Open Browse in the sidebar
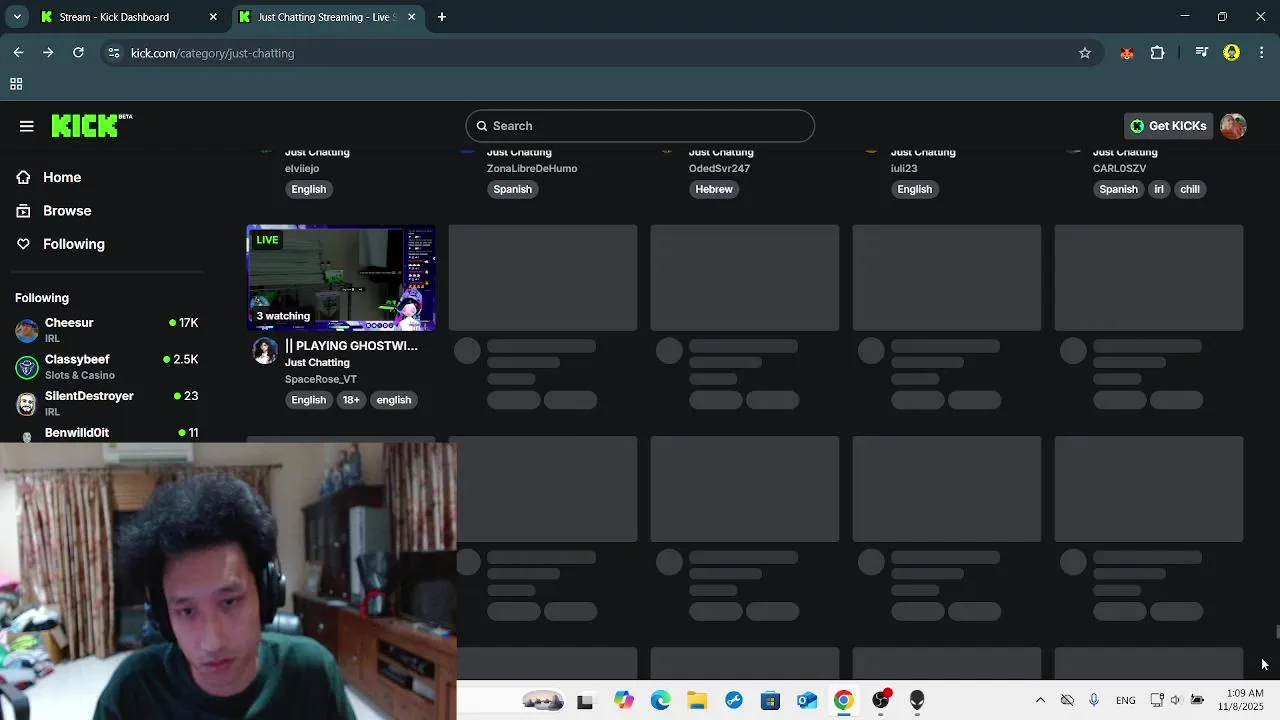 coord(67,211)
